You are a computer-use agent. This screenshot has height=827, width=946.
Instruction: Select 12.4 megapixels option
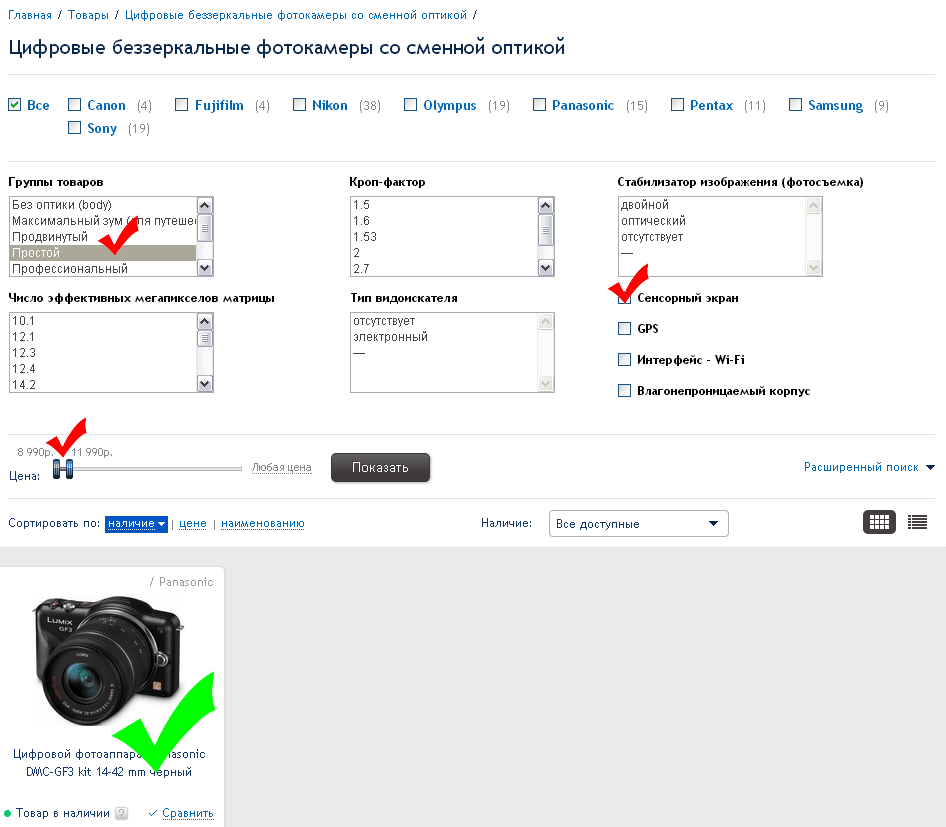(103, 369)
